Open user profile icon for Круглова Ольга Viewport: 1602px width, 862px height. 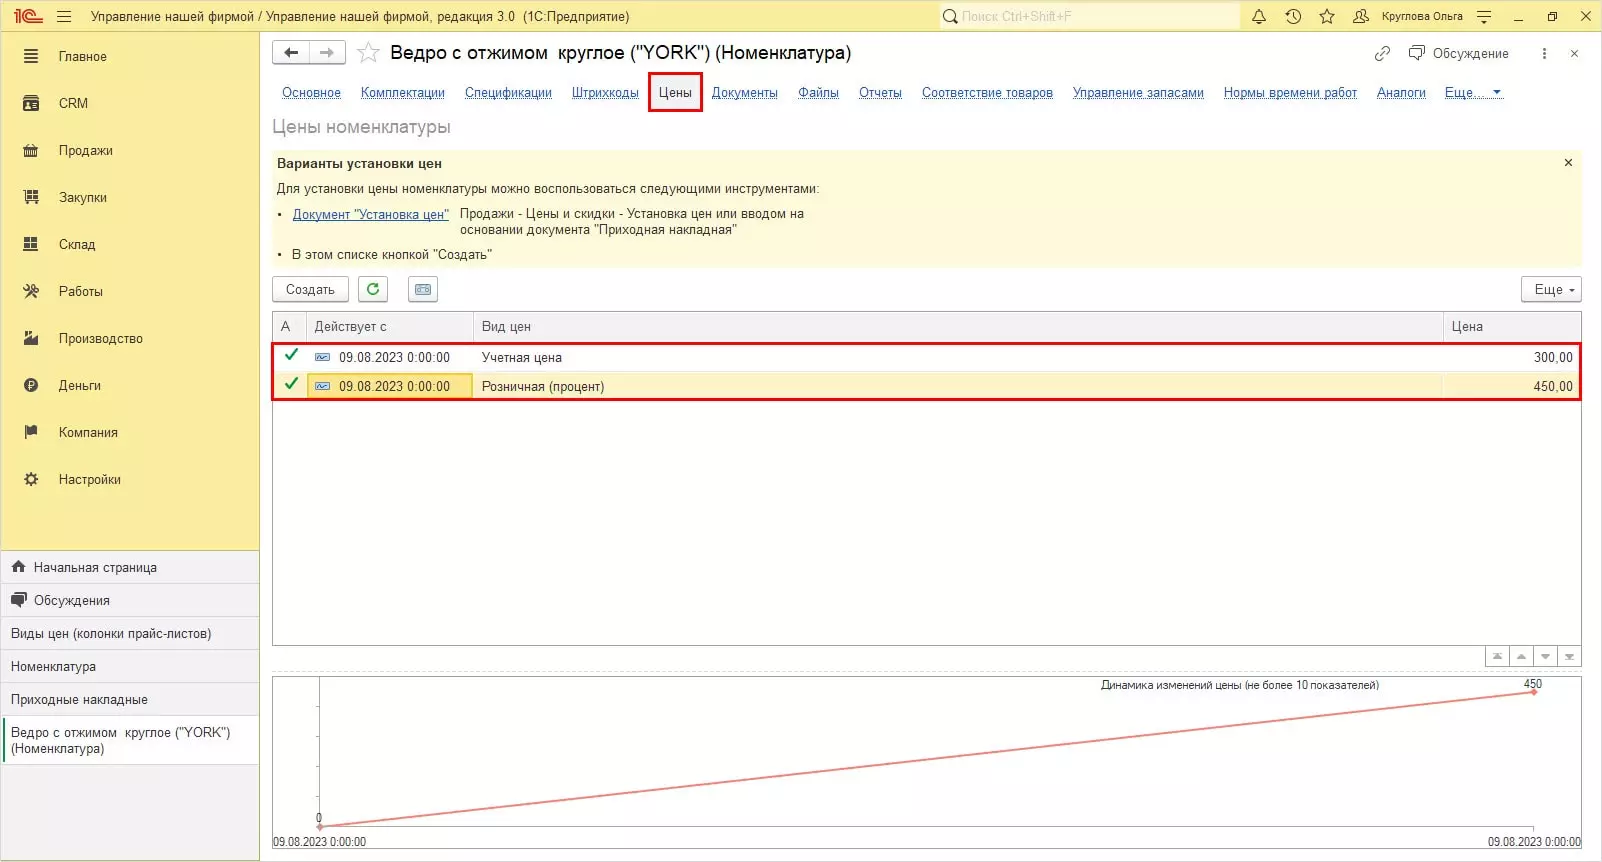point(1360,17)
